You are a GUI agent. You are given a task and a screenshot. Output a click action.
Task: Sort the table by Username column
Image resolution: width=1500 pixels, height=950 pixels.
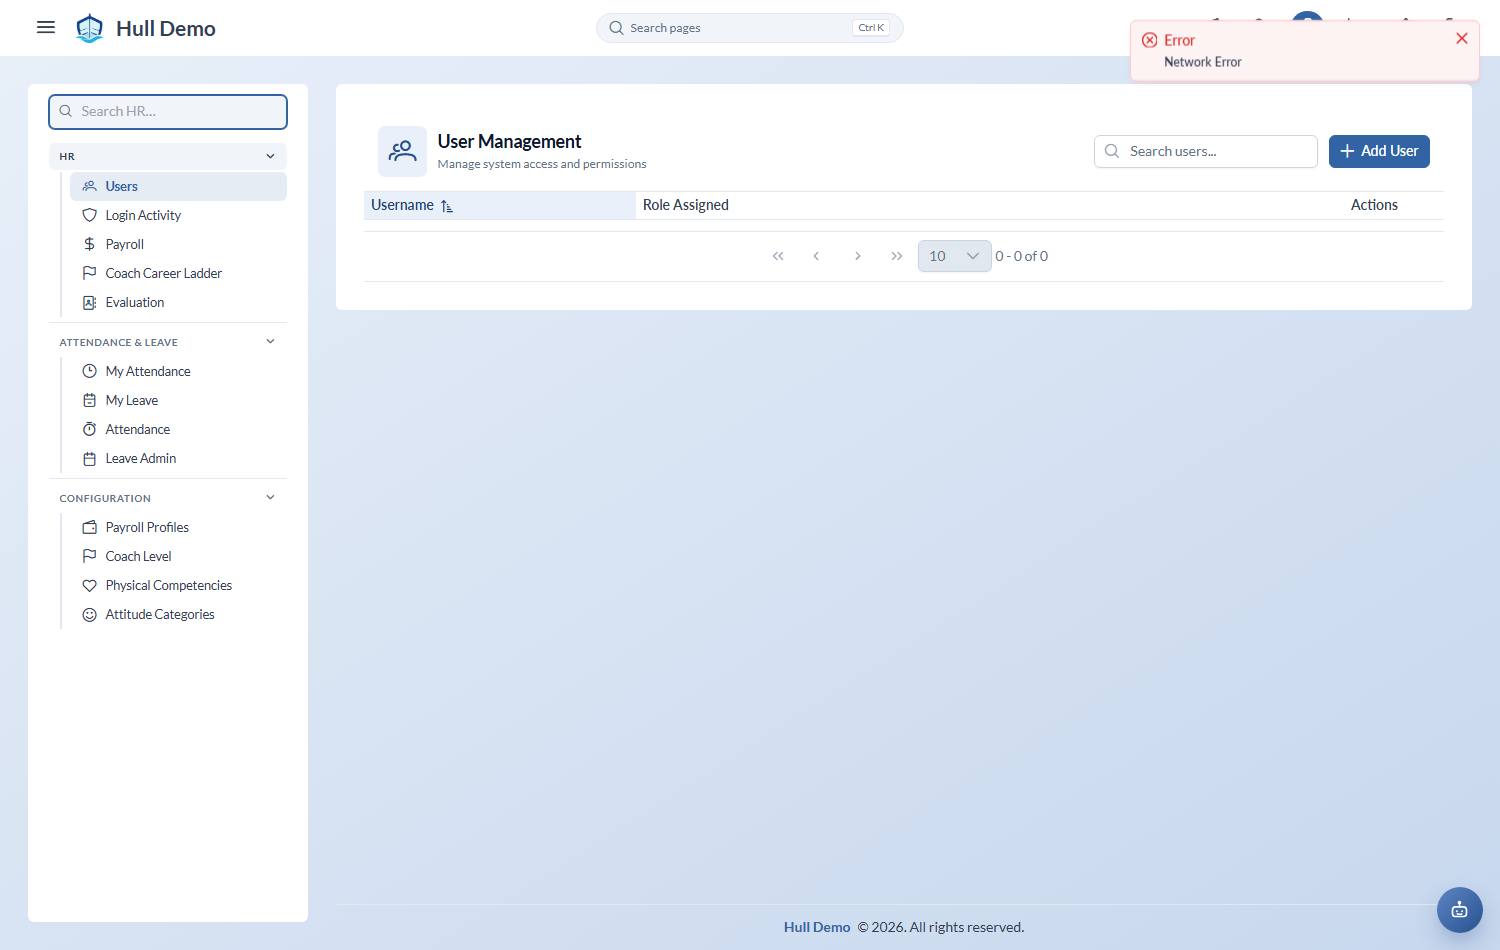[x=500, y=205]
